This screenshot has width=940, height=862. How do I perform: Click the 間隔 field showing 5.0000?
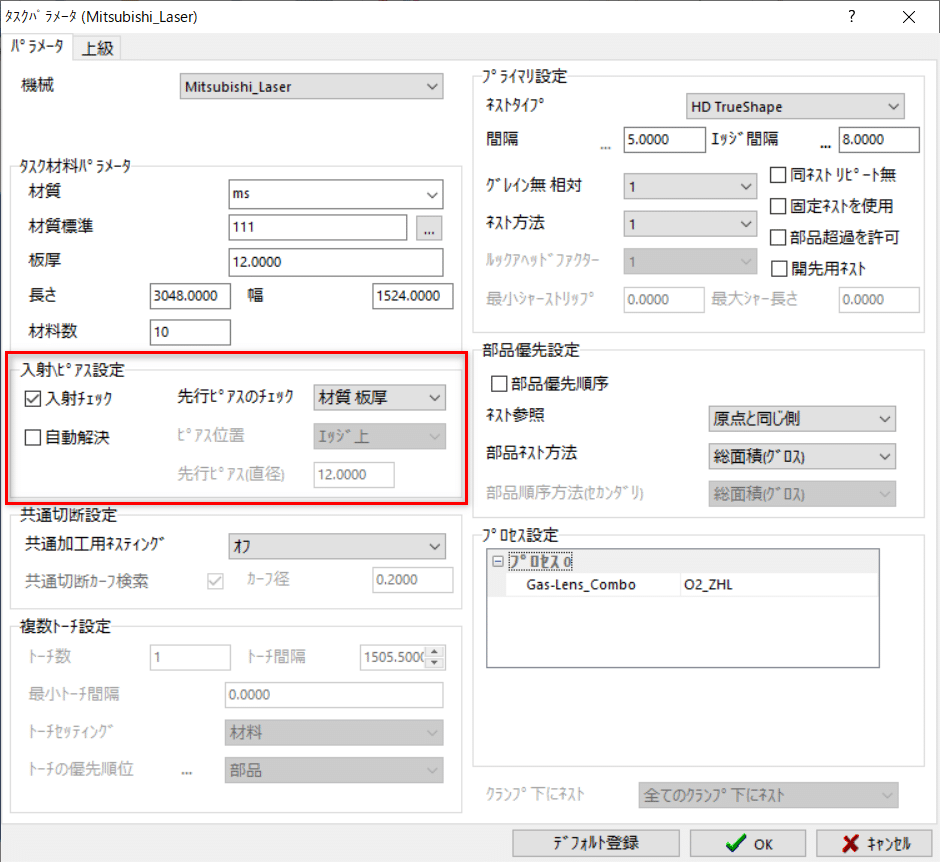(664, 140)
